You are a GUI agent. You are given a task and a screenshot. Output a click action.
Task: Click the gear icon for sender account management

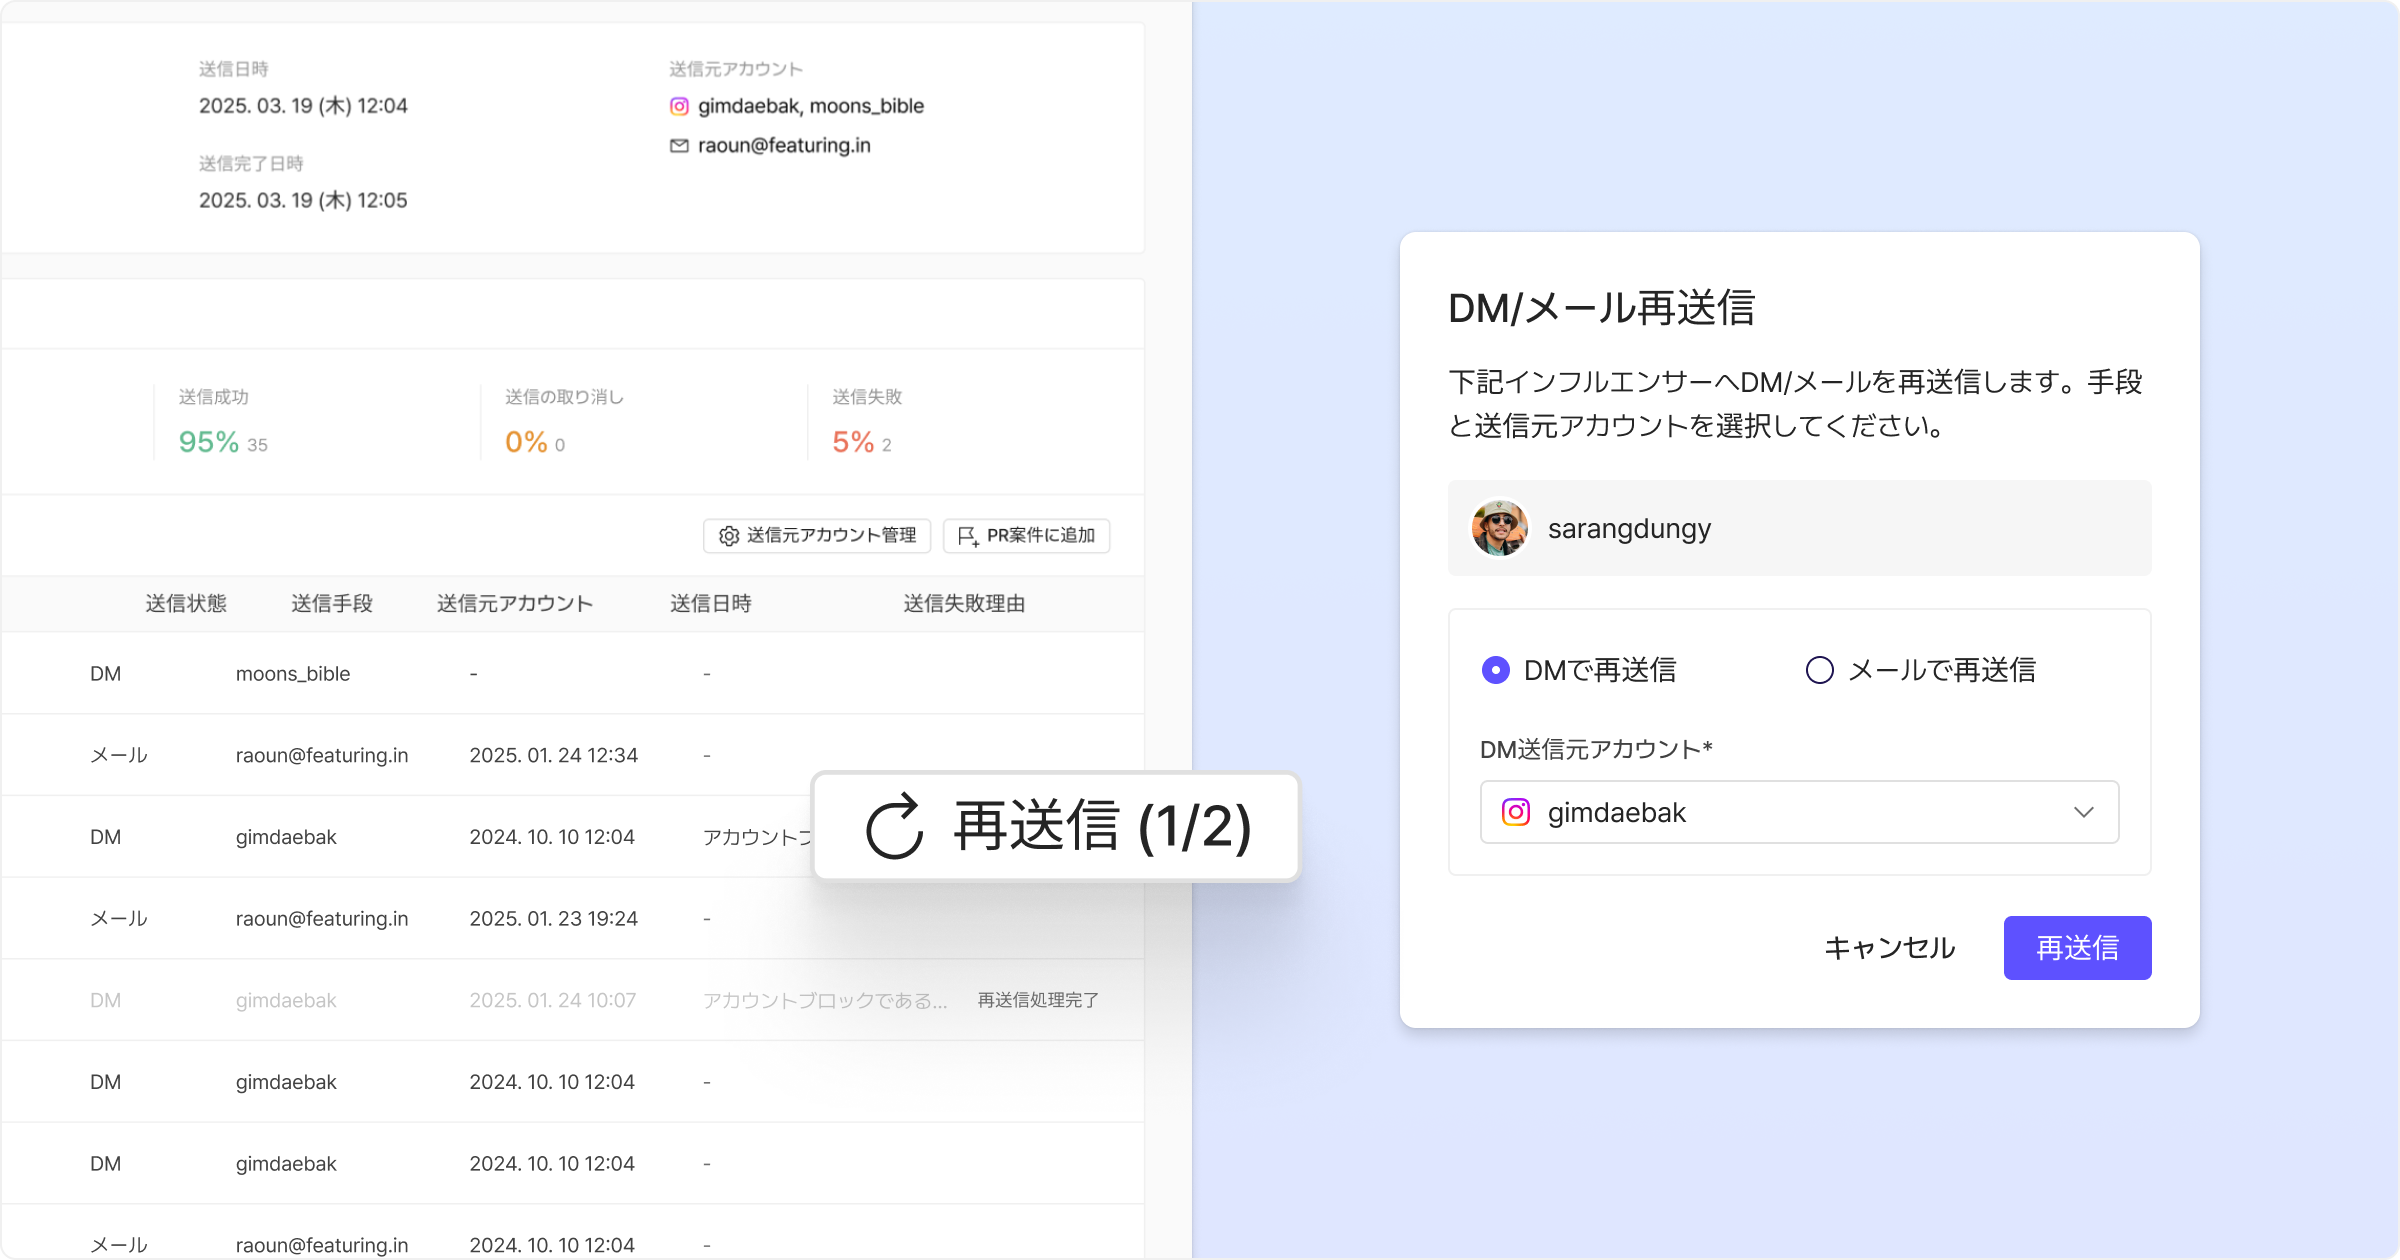[x=729, y=536]
